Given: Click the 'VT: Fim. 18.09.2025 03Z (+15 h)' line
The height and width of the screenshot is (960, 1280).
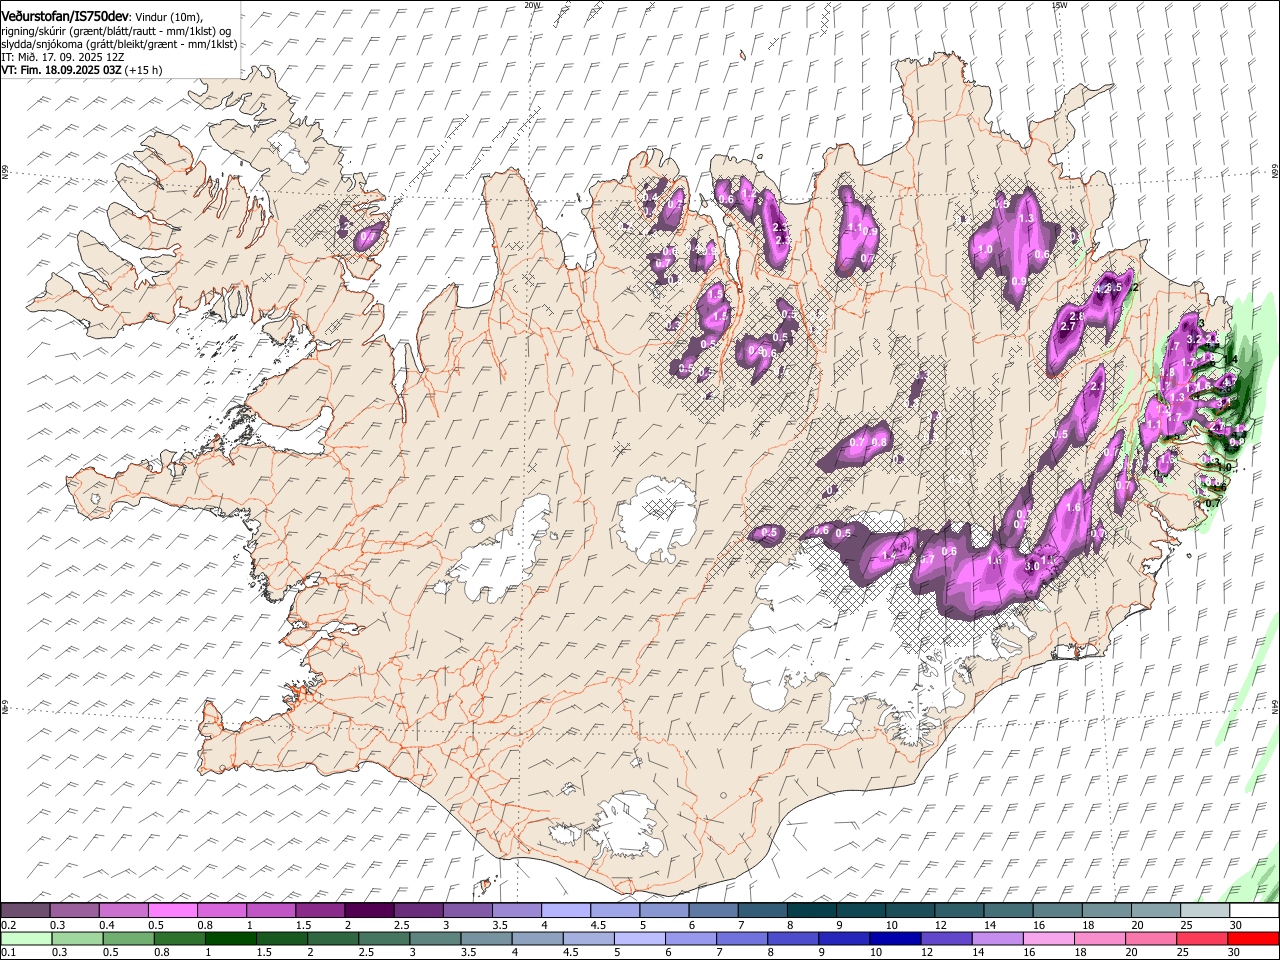Looking at the screenshot, I should tap(81, 70).
